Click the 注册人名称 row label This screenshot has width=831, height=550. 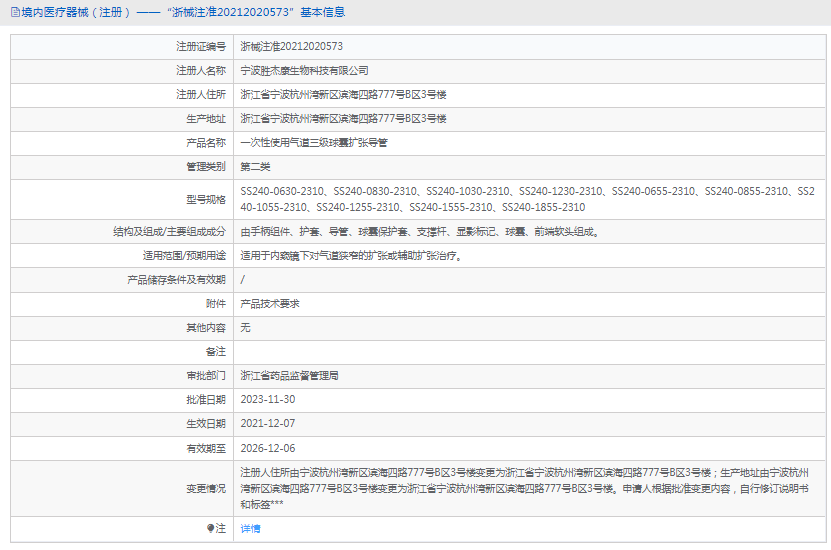pos(201,70)
